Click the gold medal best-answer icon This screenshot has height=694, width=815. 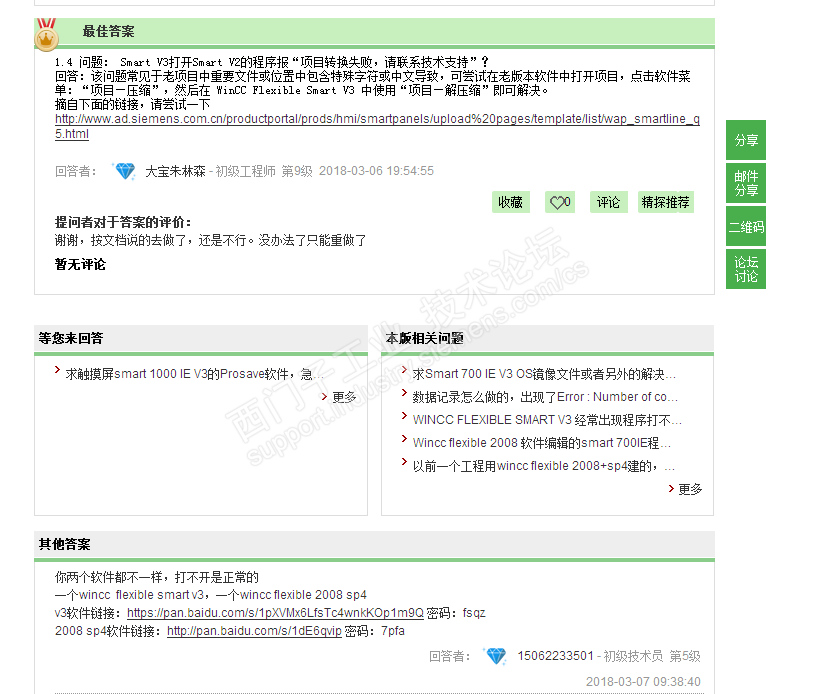click(x=46, y=34)
